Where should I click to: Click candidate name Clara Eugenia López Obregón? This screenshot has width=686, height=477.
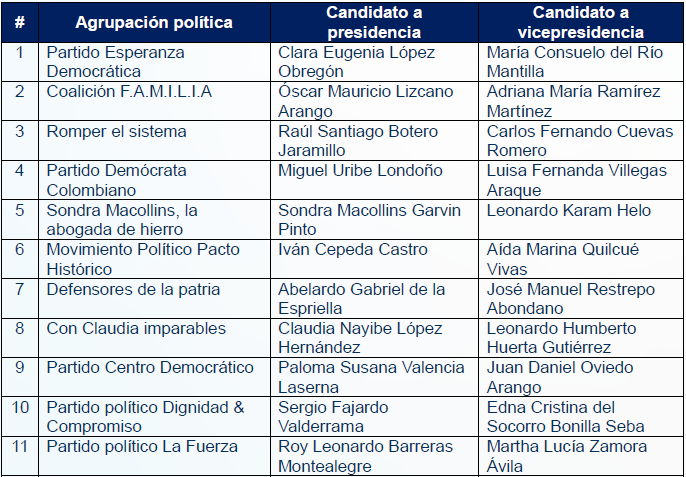tap(364, 61)
